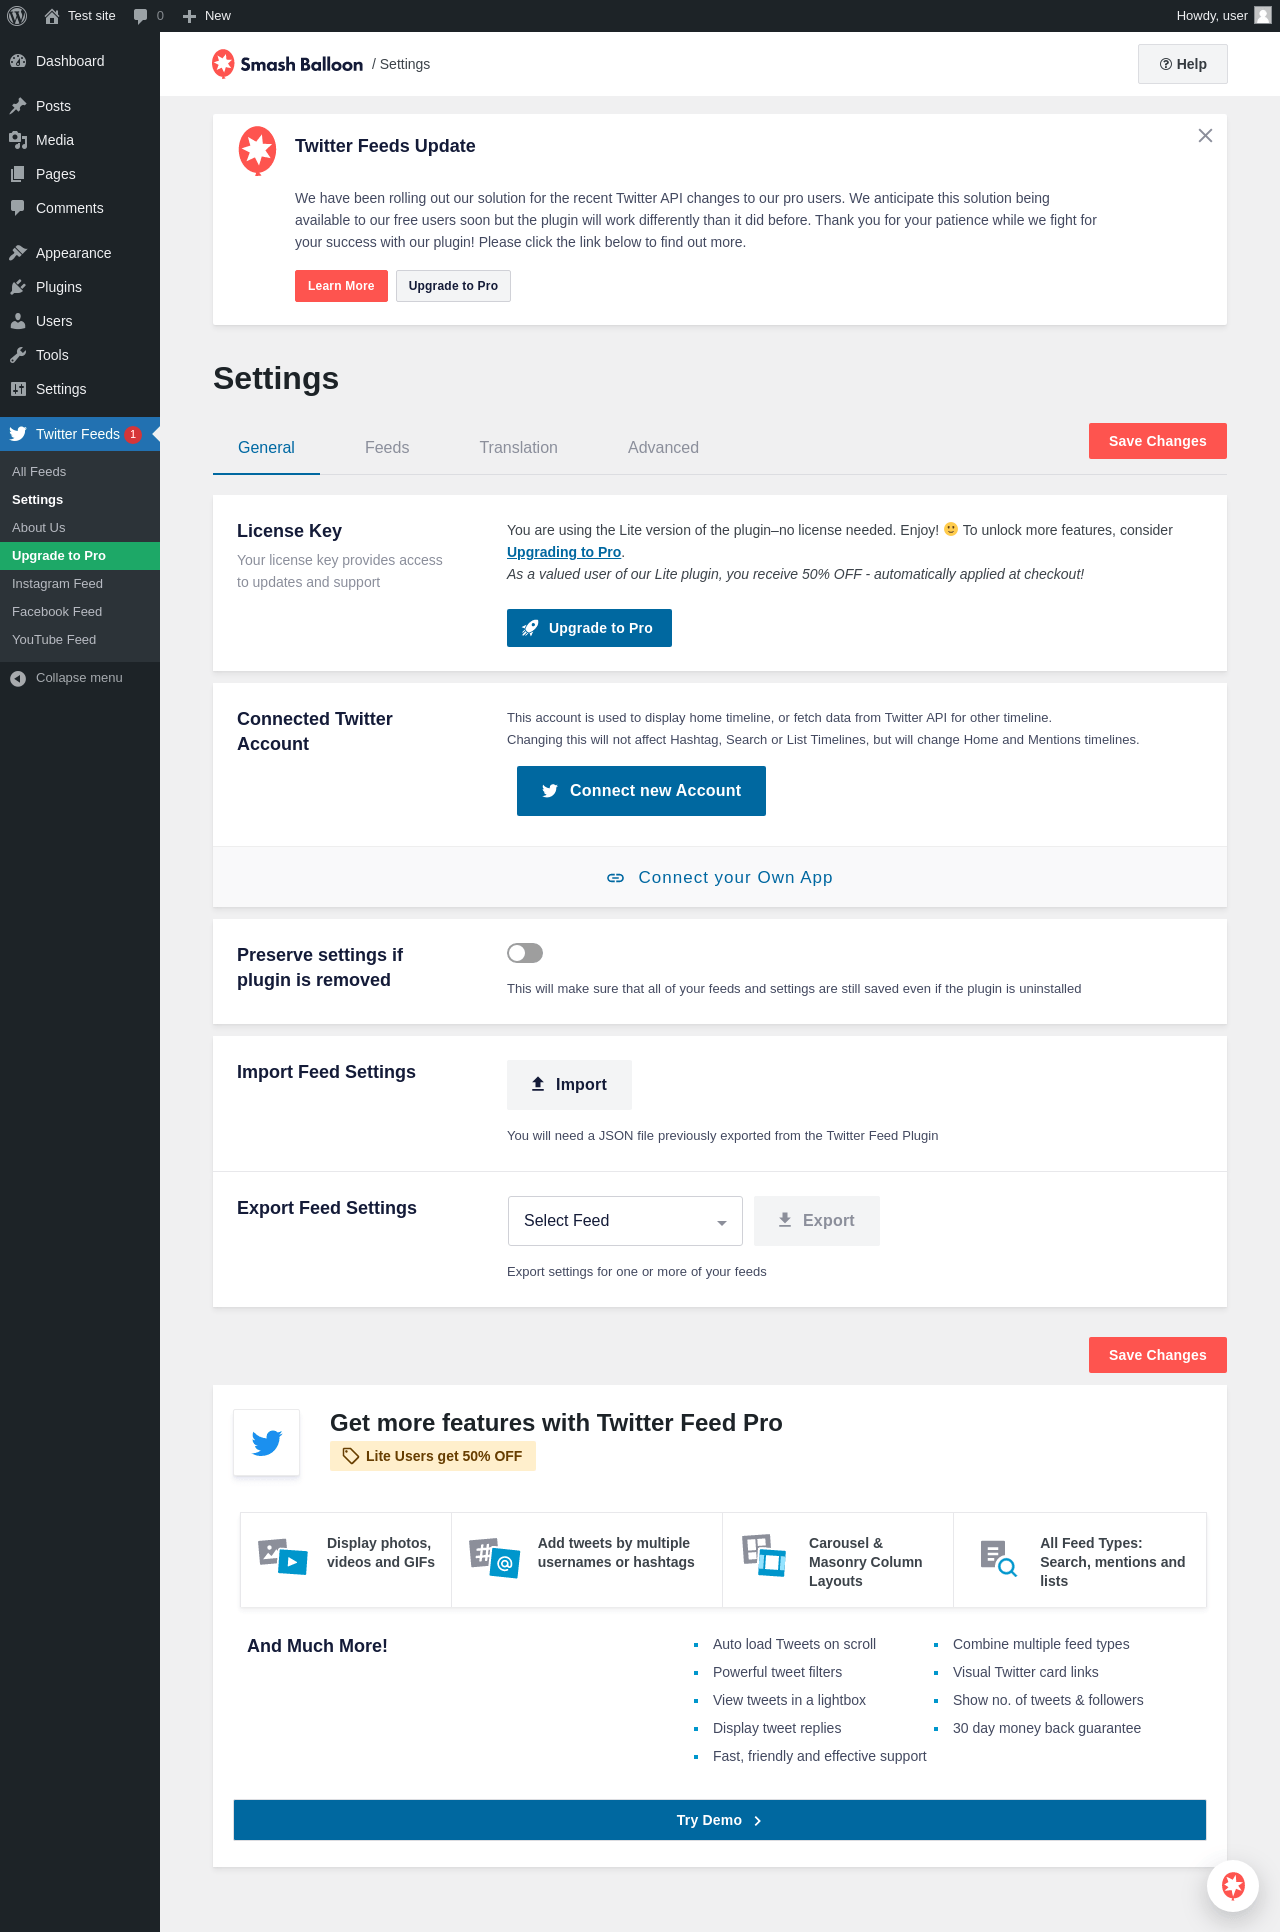Click the New content plus button
1280x1932 pixels.
(x=207, y=16)
